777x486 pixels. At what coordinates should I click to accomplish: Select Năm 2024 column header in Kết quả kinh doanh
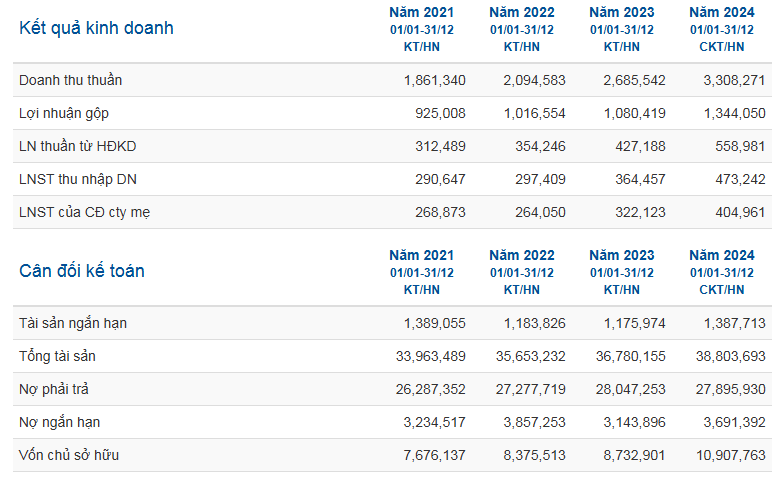(721, 13)
